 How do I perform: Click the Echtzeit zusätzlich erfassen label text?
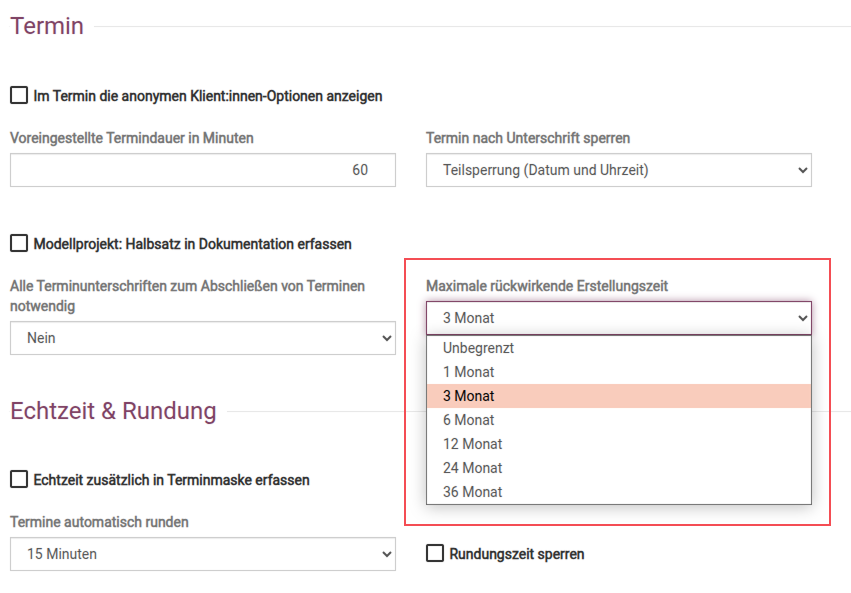click(171, 480)
